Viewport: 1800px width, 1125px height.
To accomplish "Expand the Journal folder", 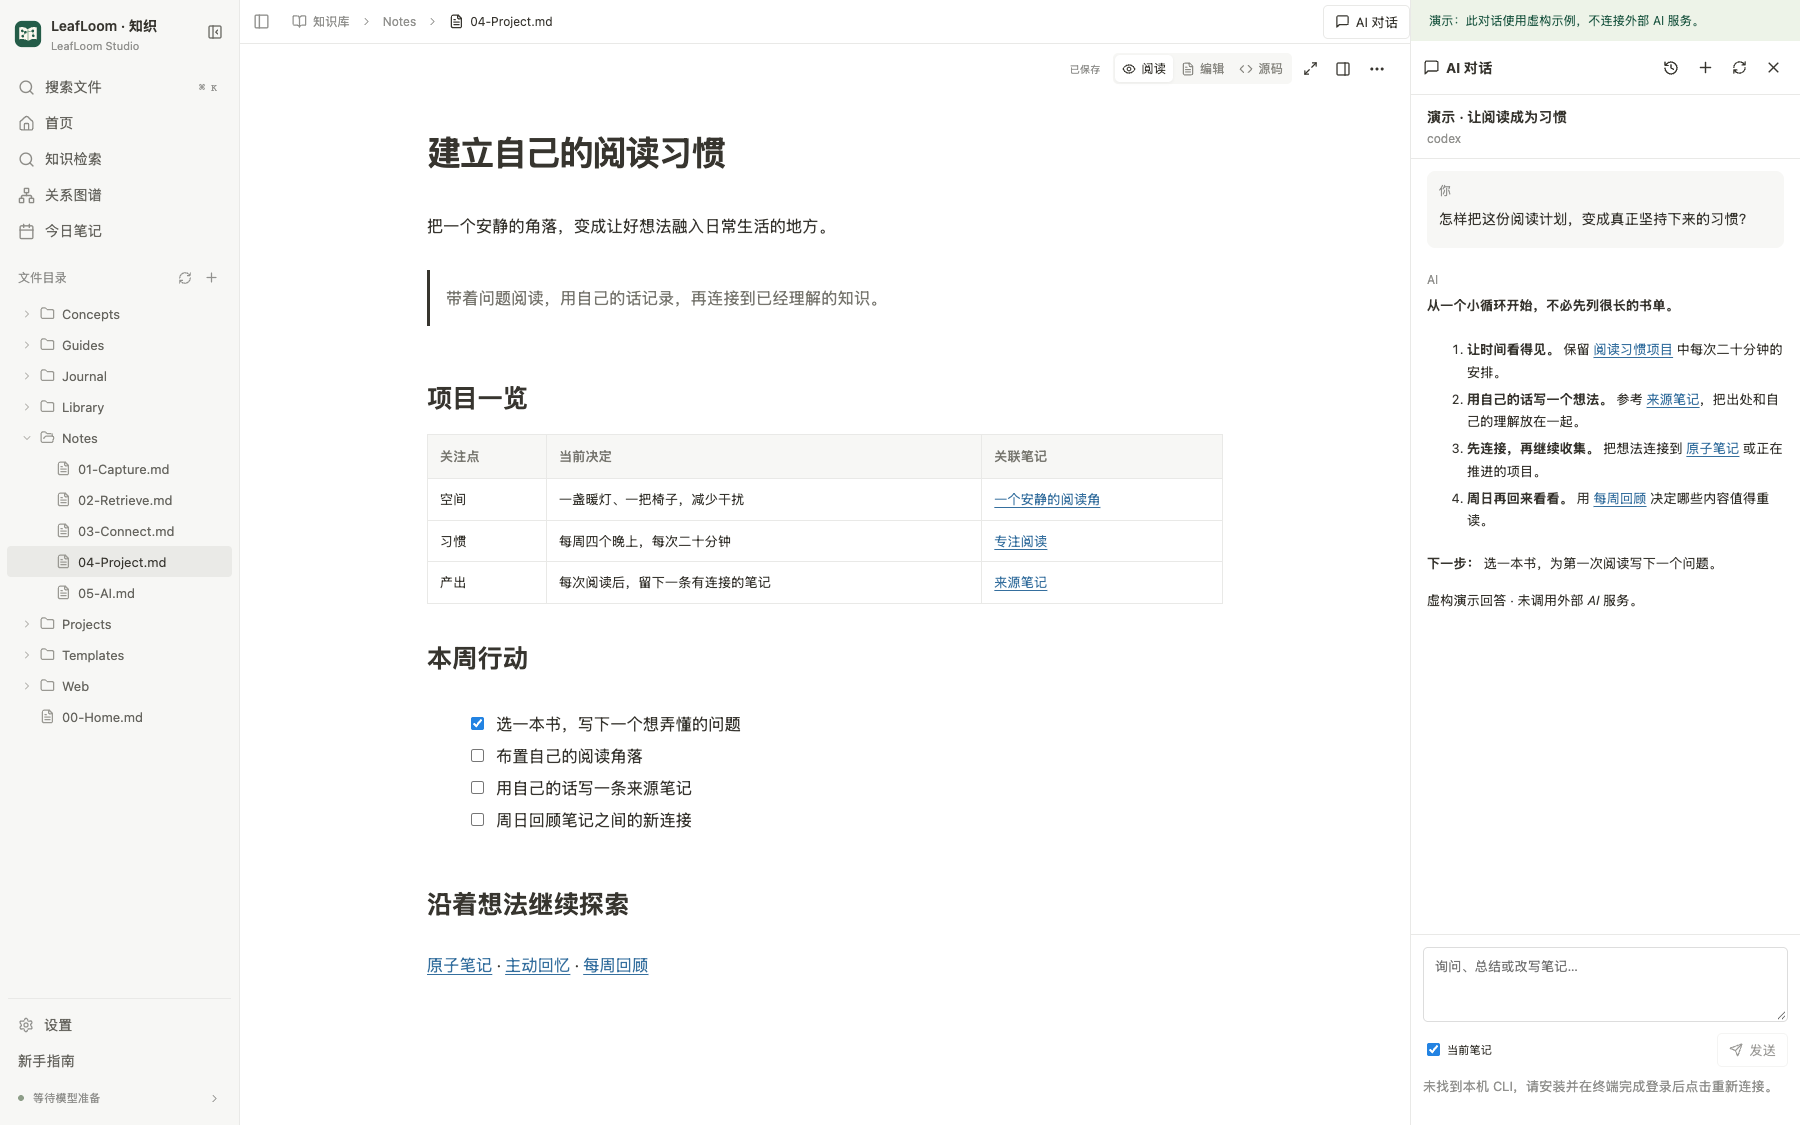I will [27, 376].
